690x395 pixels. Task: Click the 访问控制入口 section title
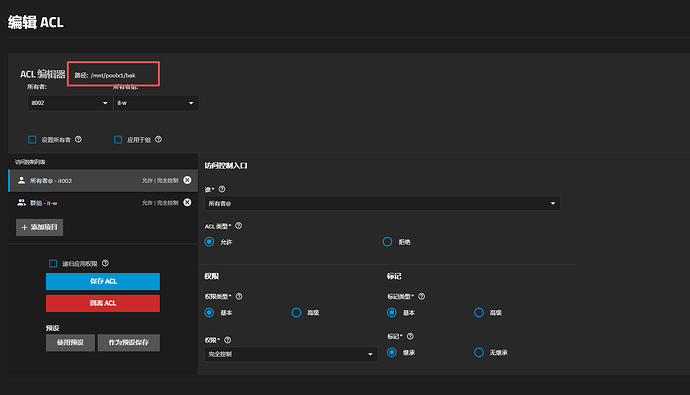226,165
